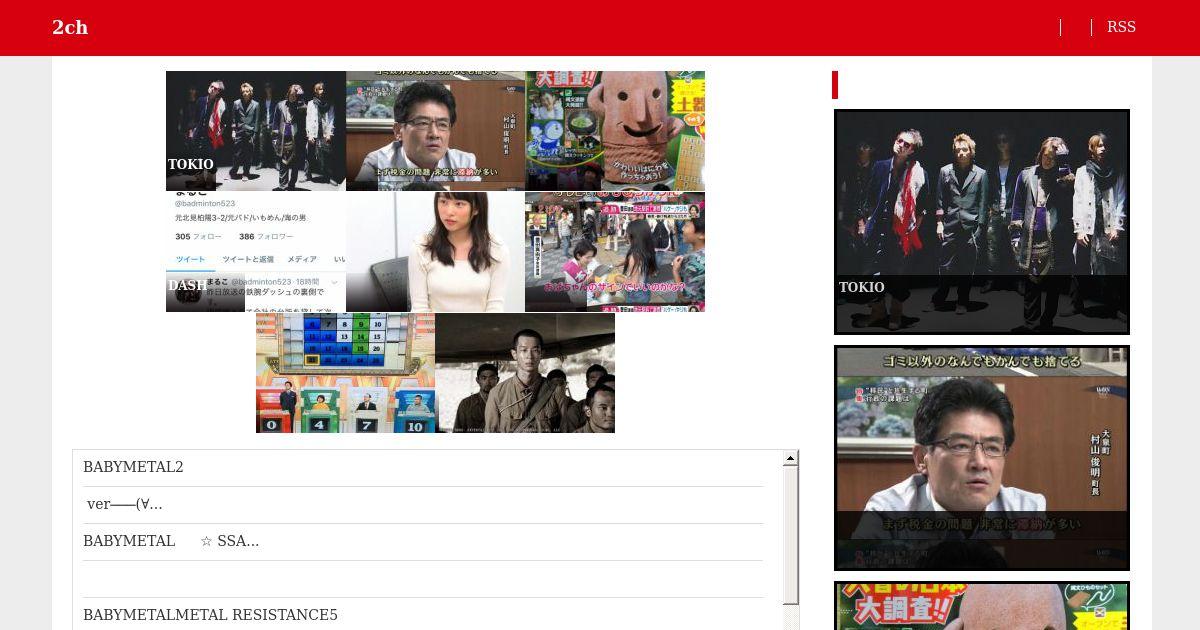Screen dimensions: 1200x630
Task: Open soldiers in uniform movie thumbnail
Action: click(x=525, y=373)
